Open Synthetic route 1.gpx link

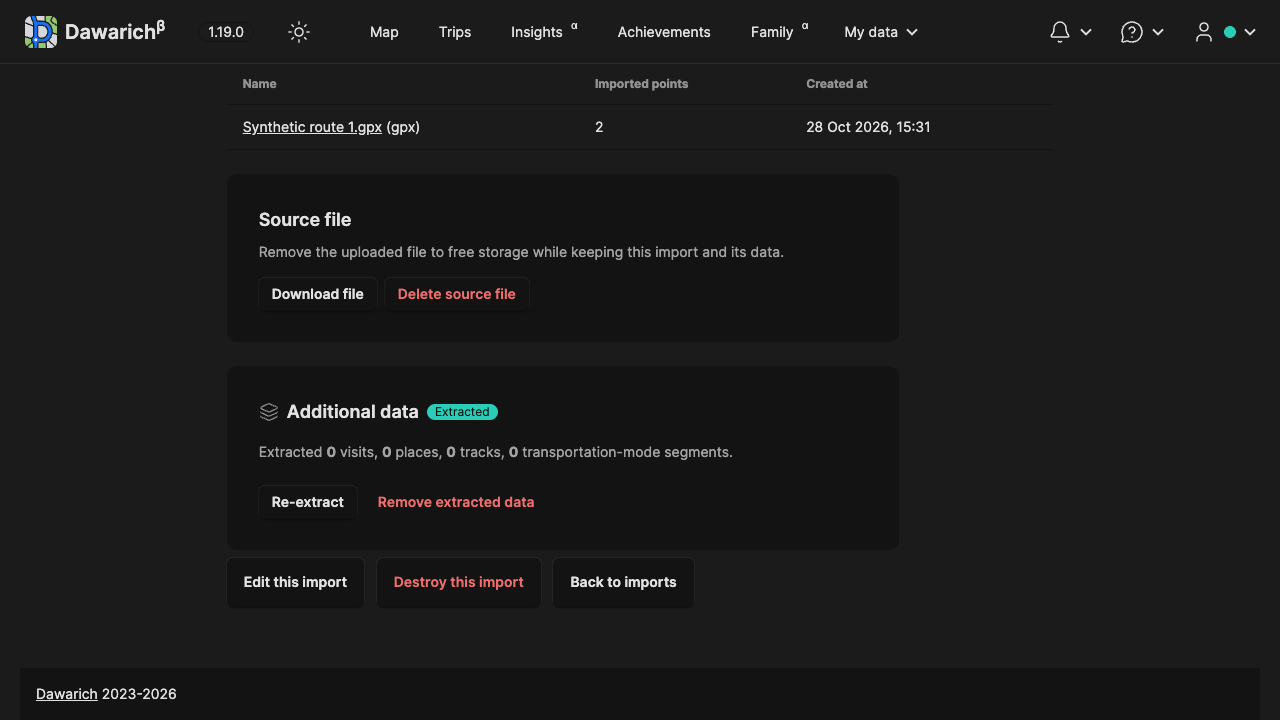click(x=312, y=127)
